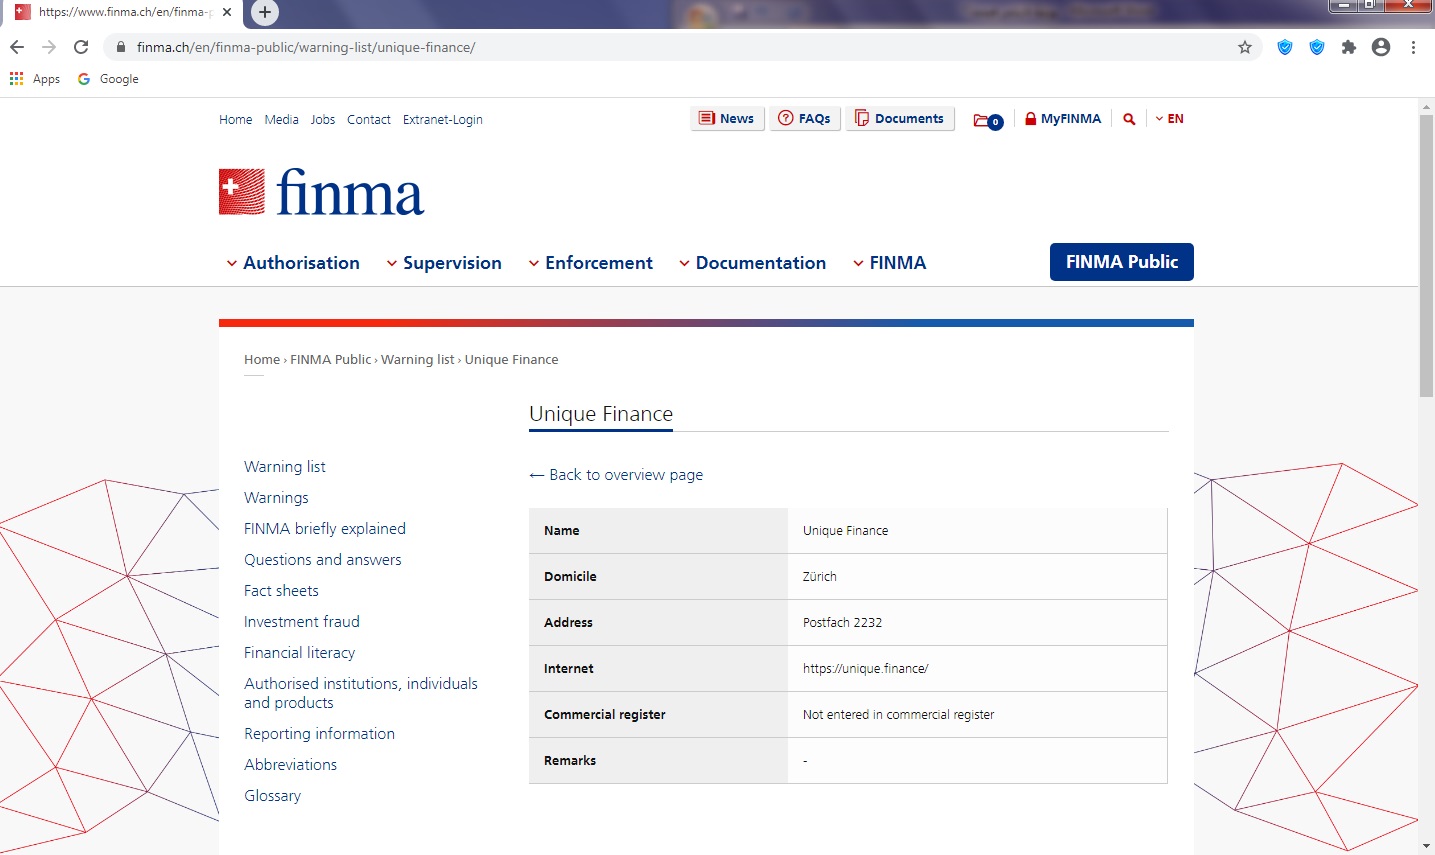Open Questions and answers

(x=323, y=560)
